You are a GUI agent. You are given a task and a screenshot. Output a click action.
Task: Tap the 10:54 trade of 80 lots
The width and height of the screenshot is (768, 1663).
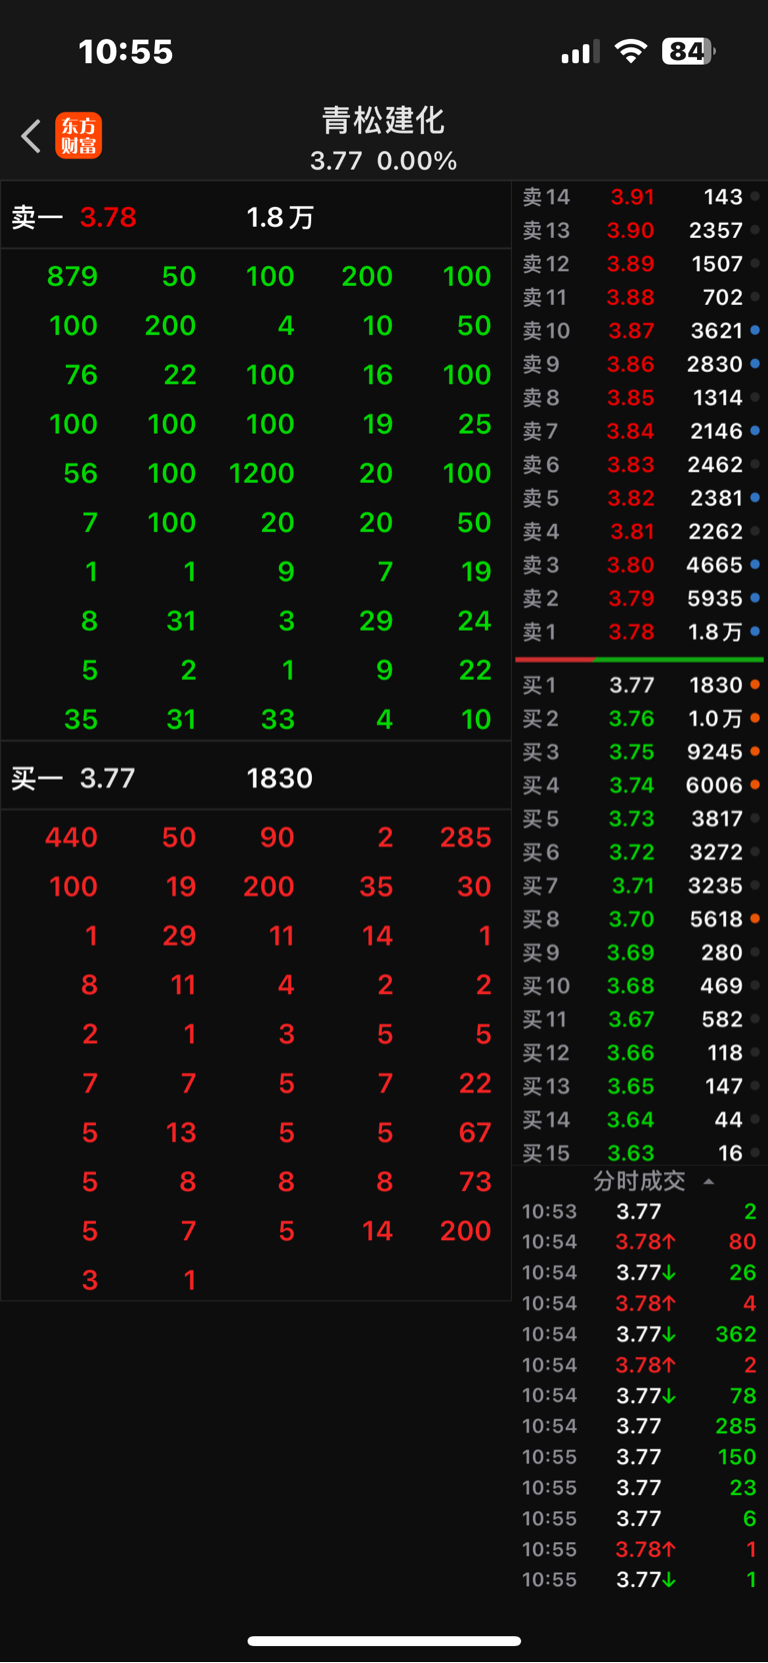[x=640, y=1242]
